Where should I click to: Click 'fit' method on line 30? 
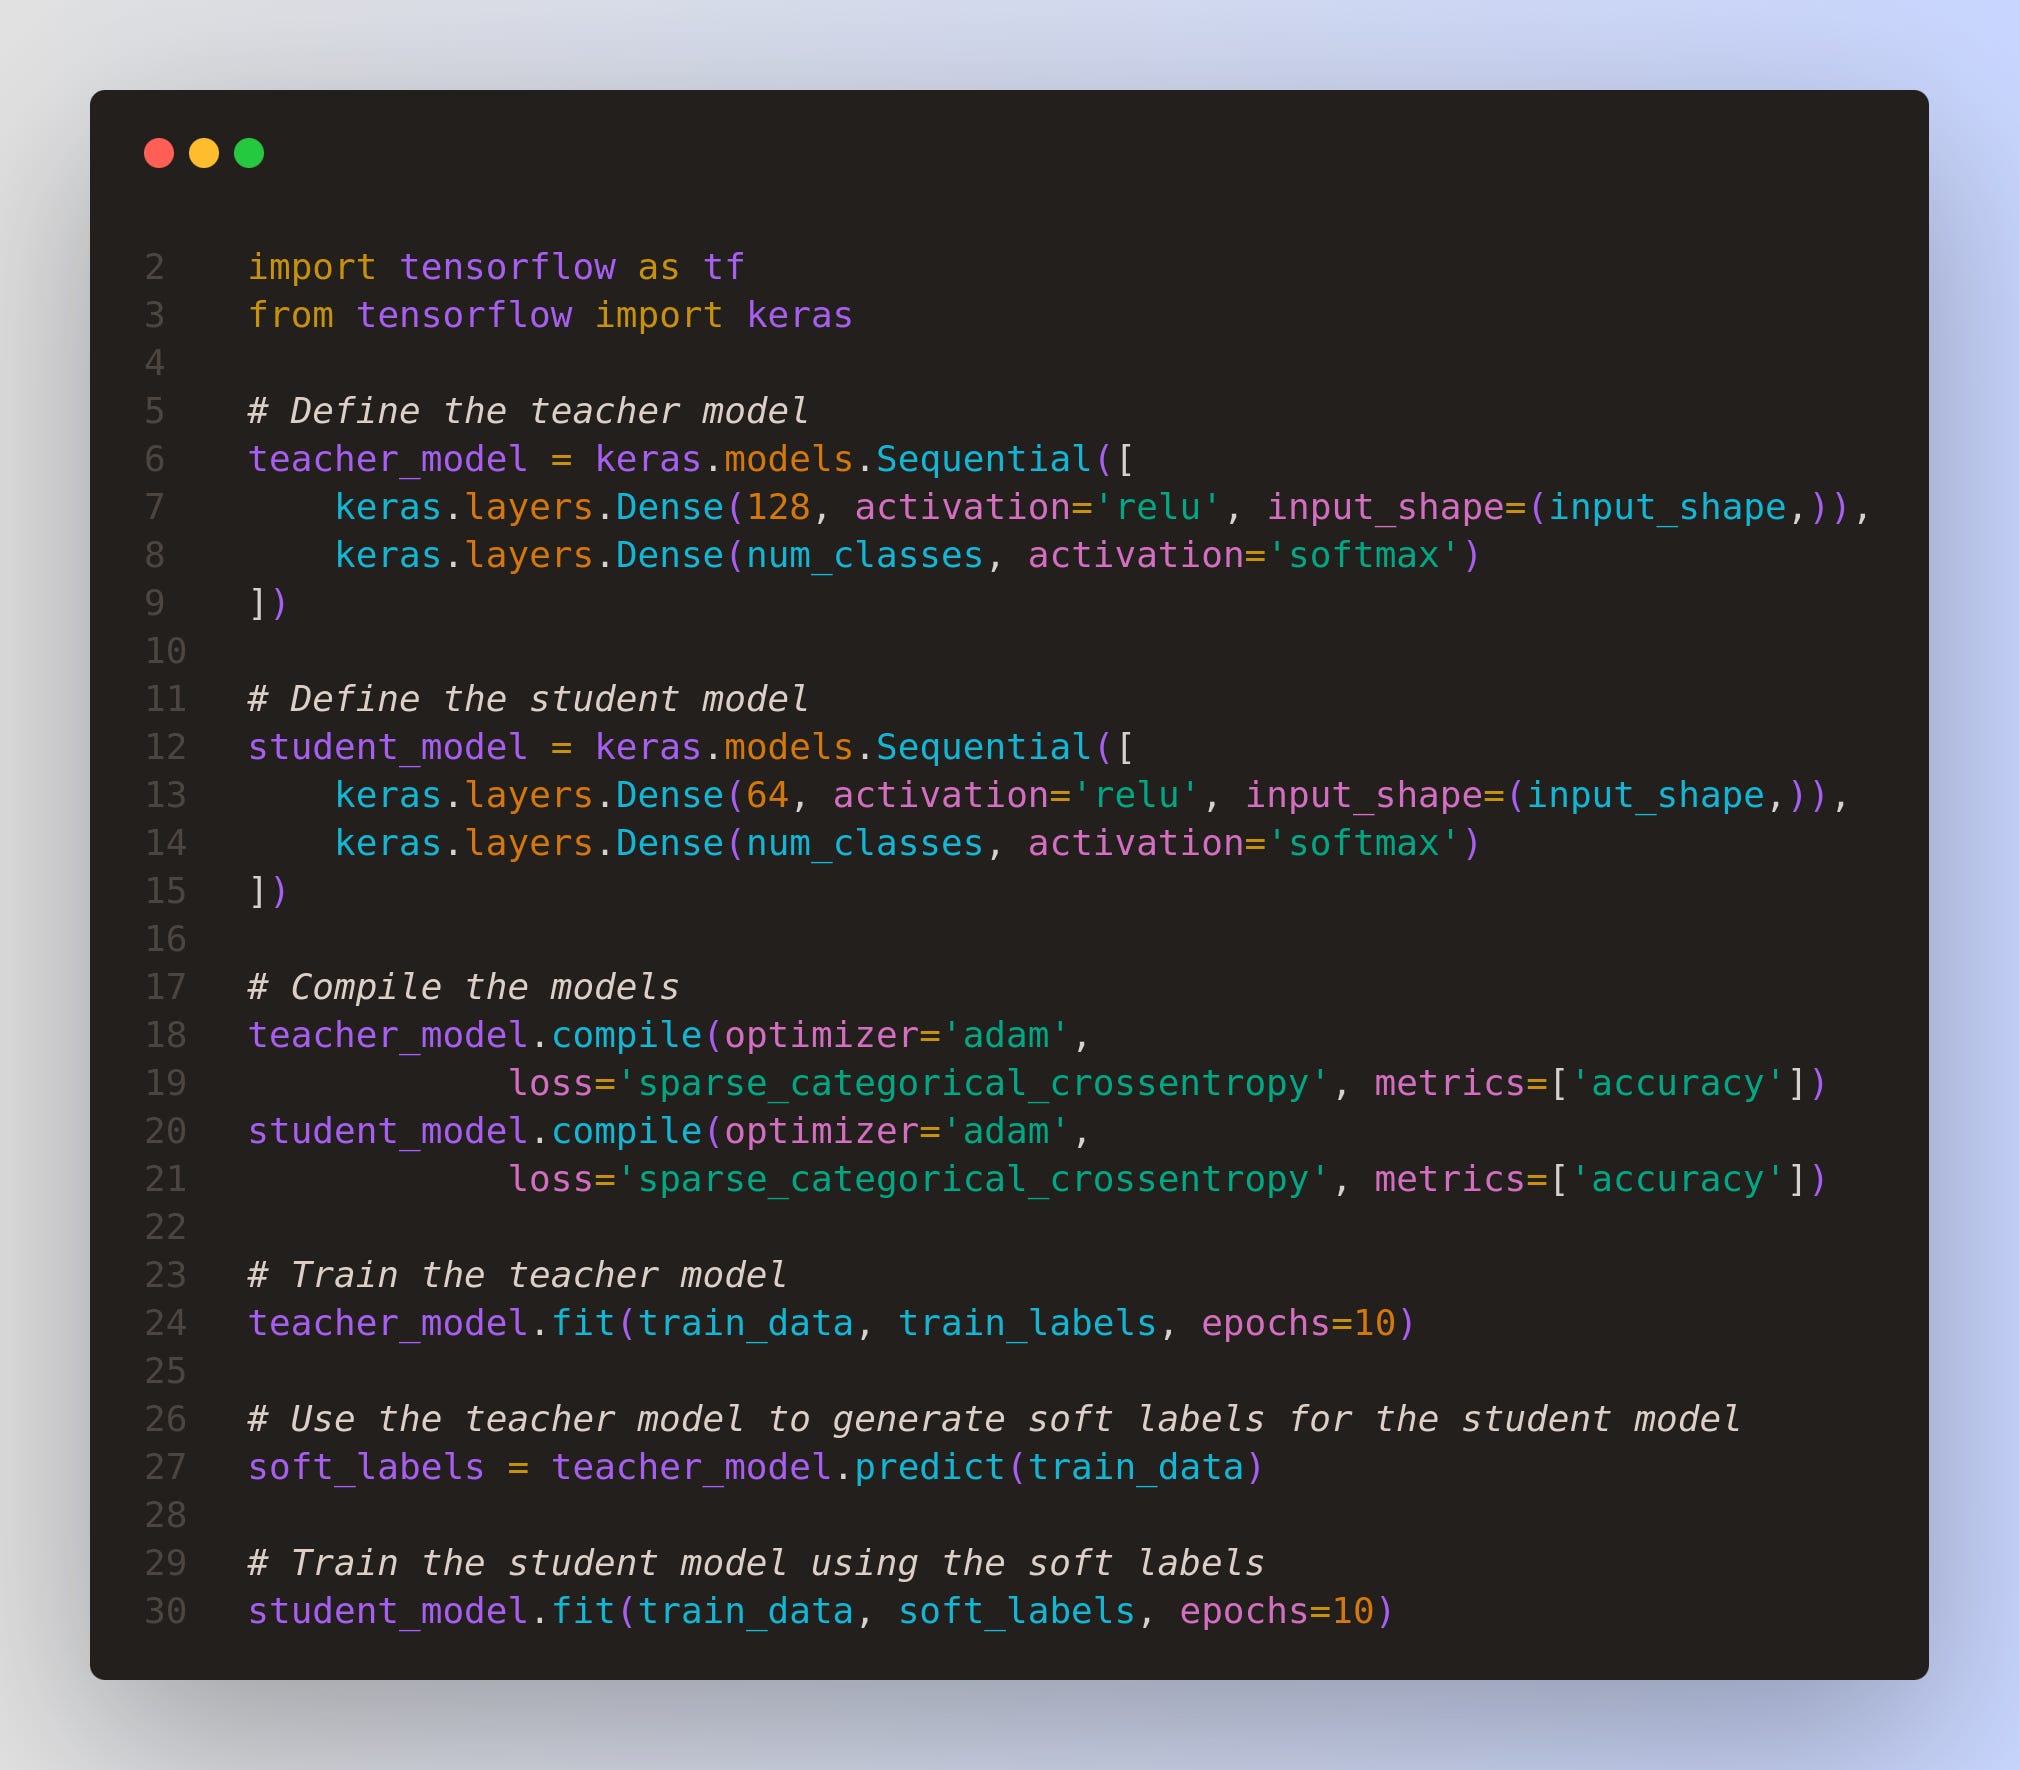tap(582, 1611)
